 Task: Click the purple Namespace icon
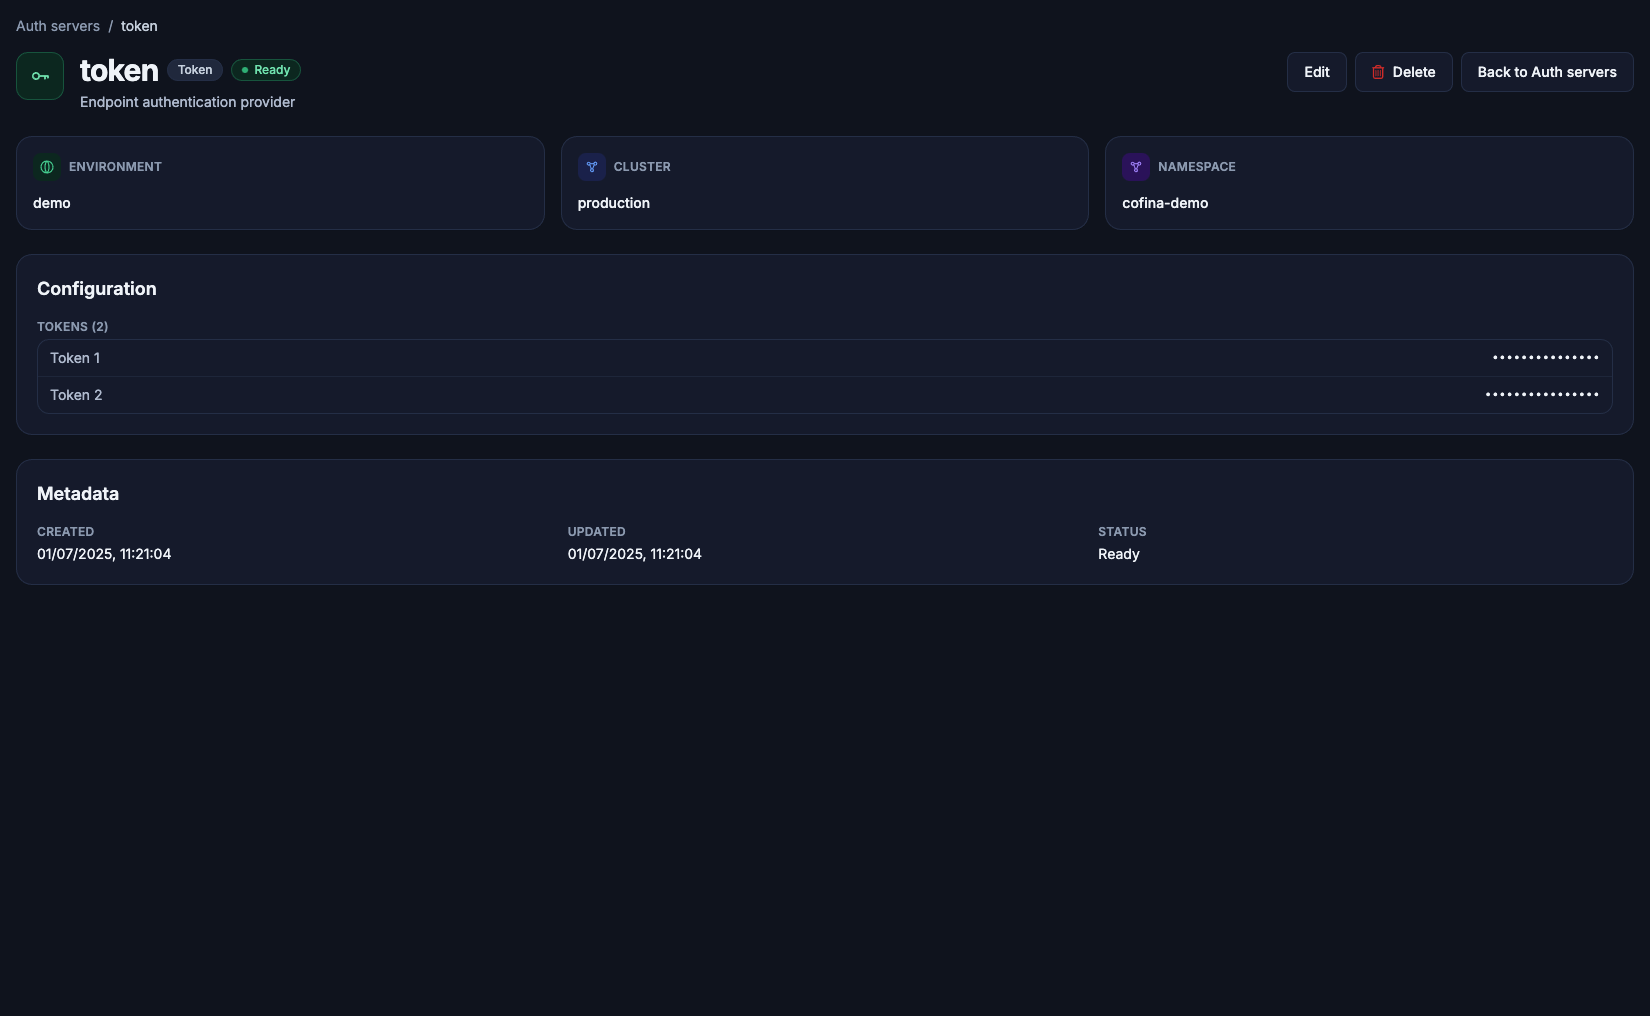pos(1136,167)
